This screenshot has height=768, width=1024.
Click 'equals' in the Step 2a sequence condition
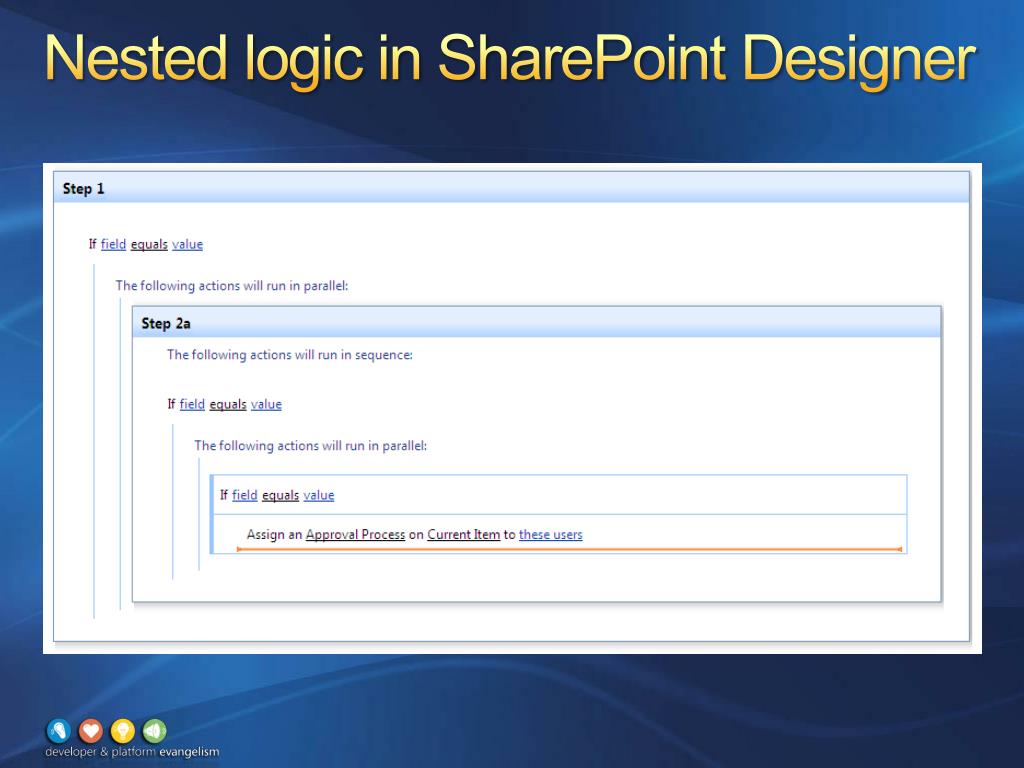click(x=228, y=404)
